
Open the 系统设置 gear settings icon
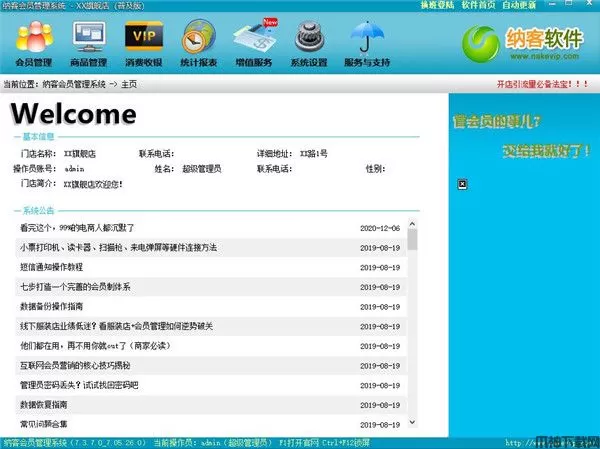pyautogui.click(x=309, y=43)
